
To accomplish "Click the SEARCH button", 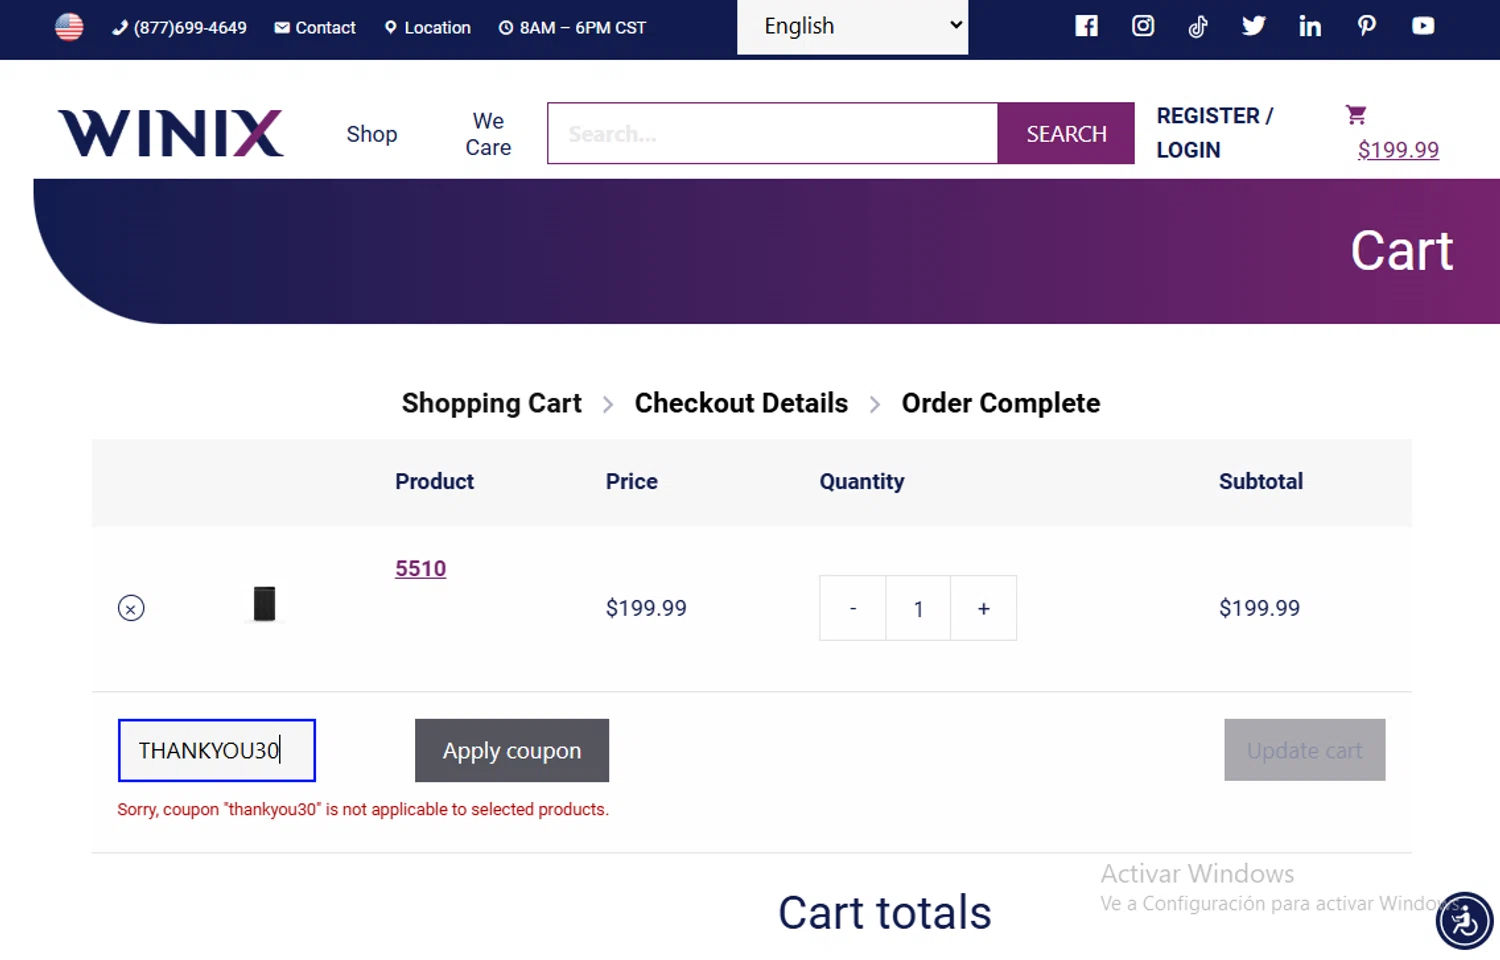I will 1066,133.
